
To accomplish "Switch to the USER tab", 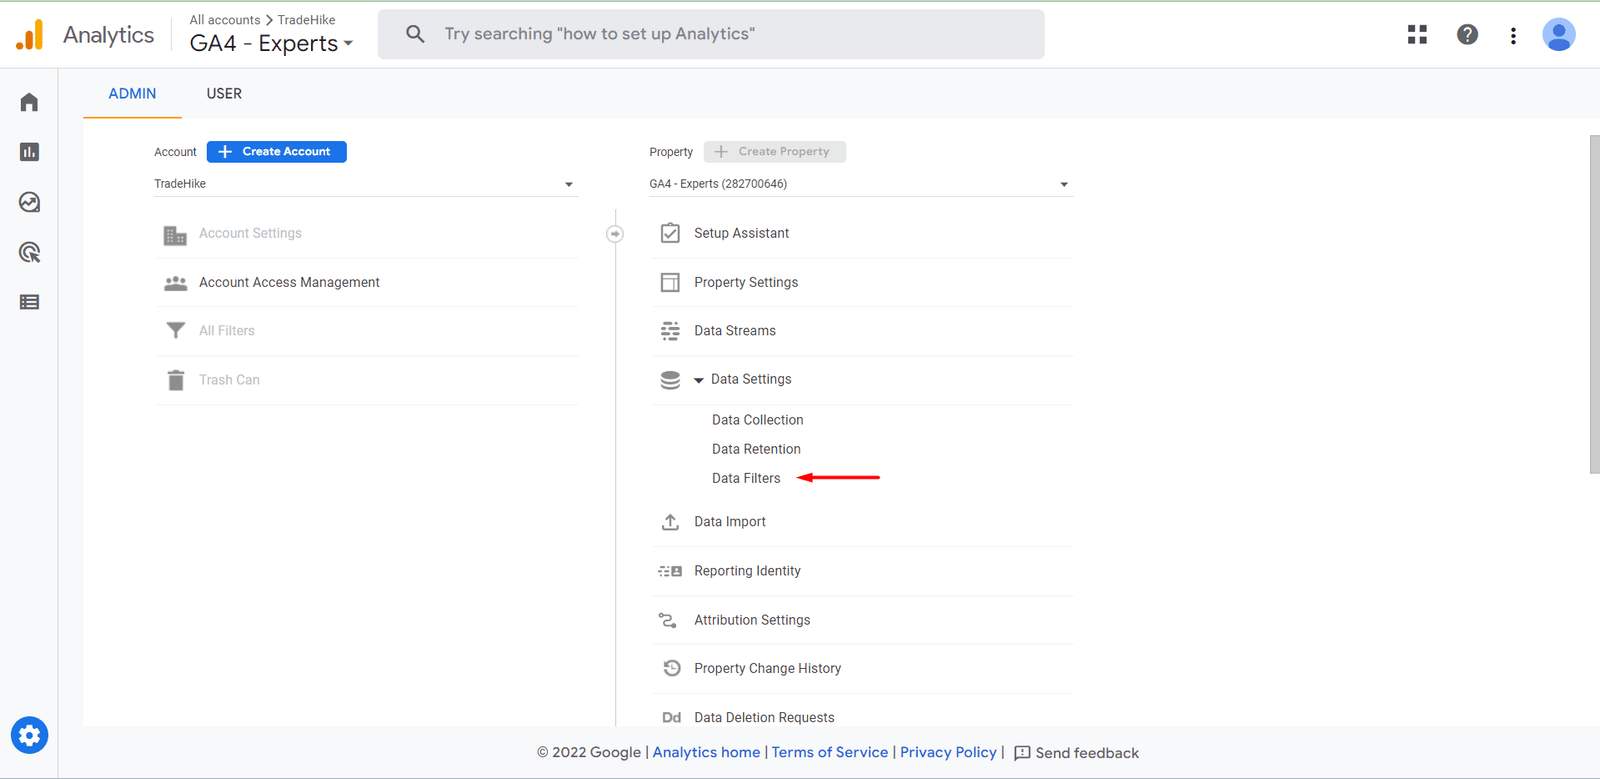I will click(224, 94).
